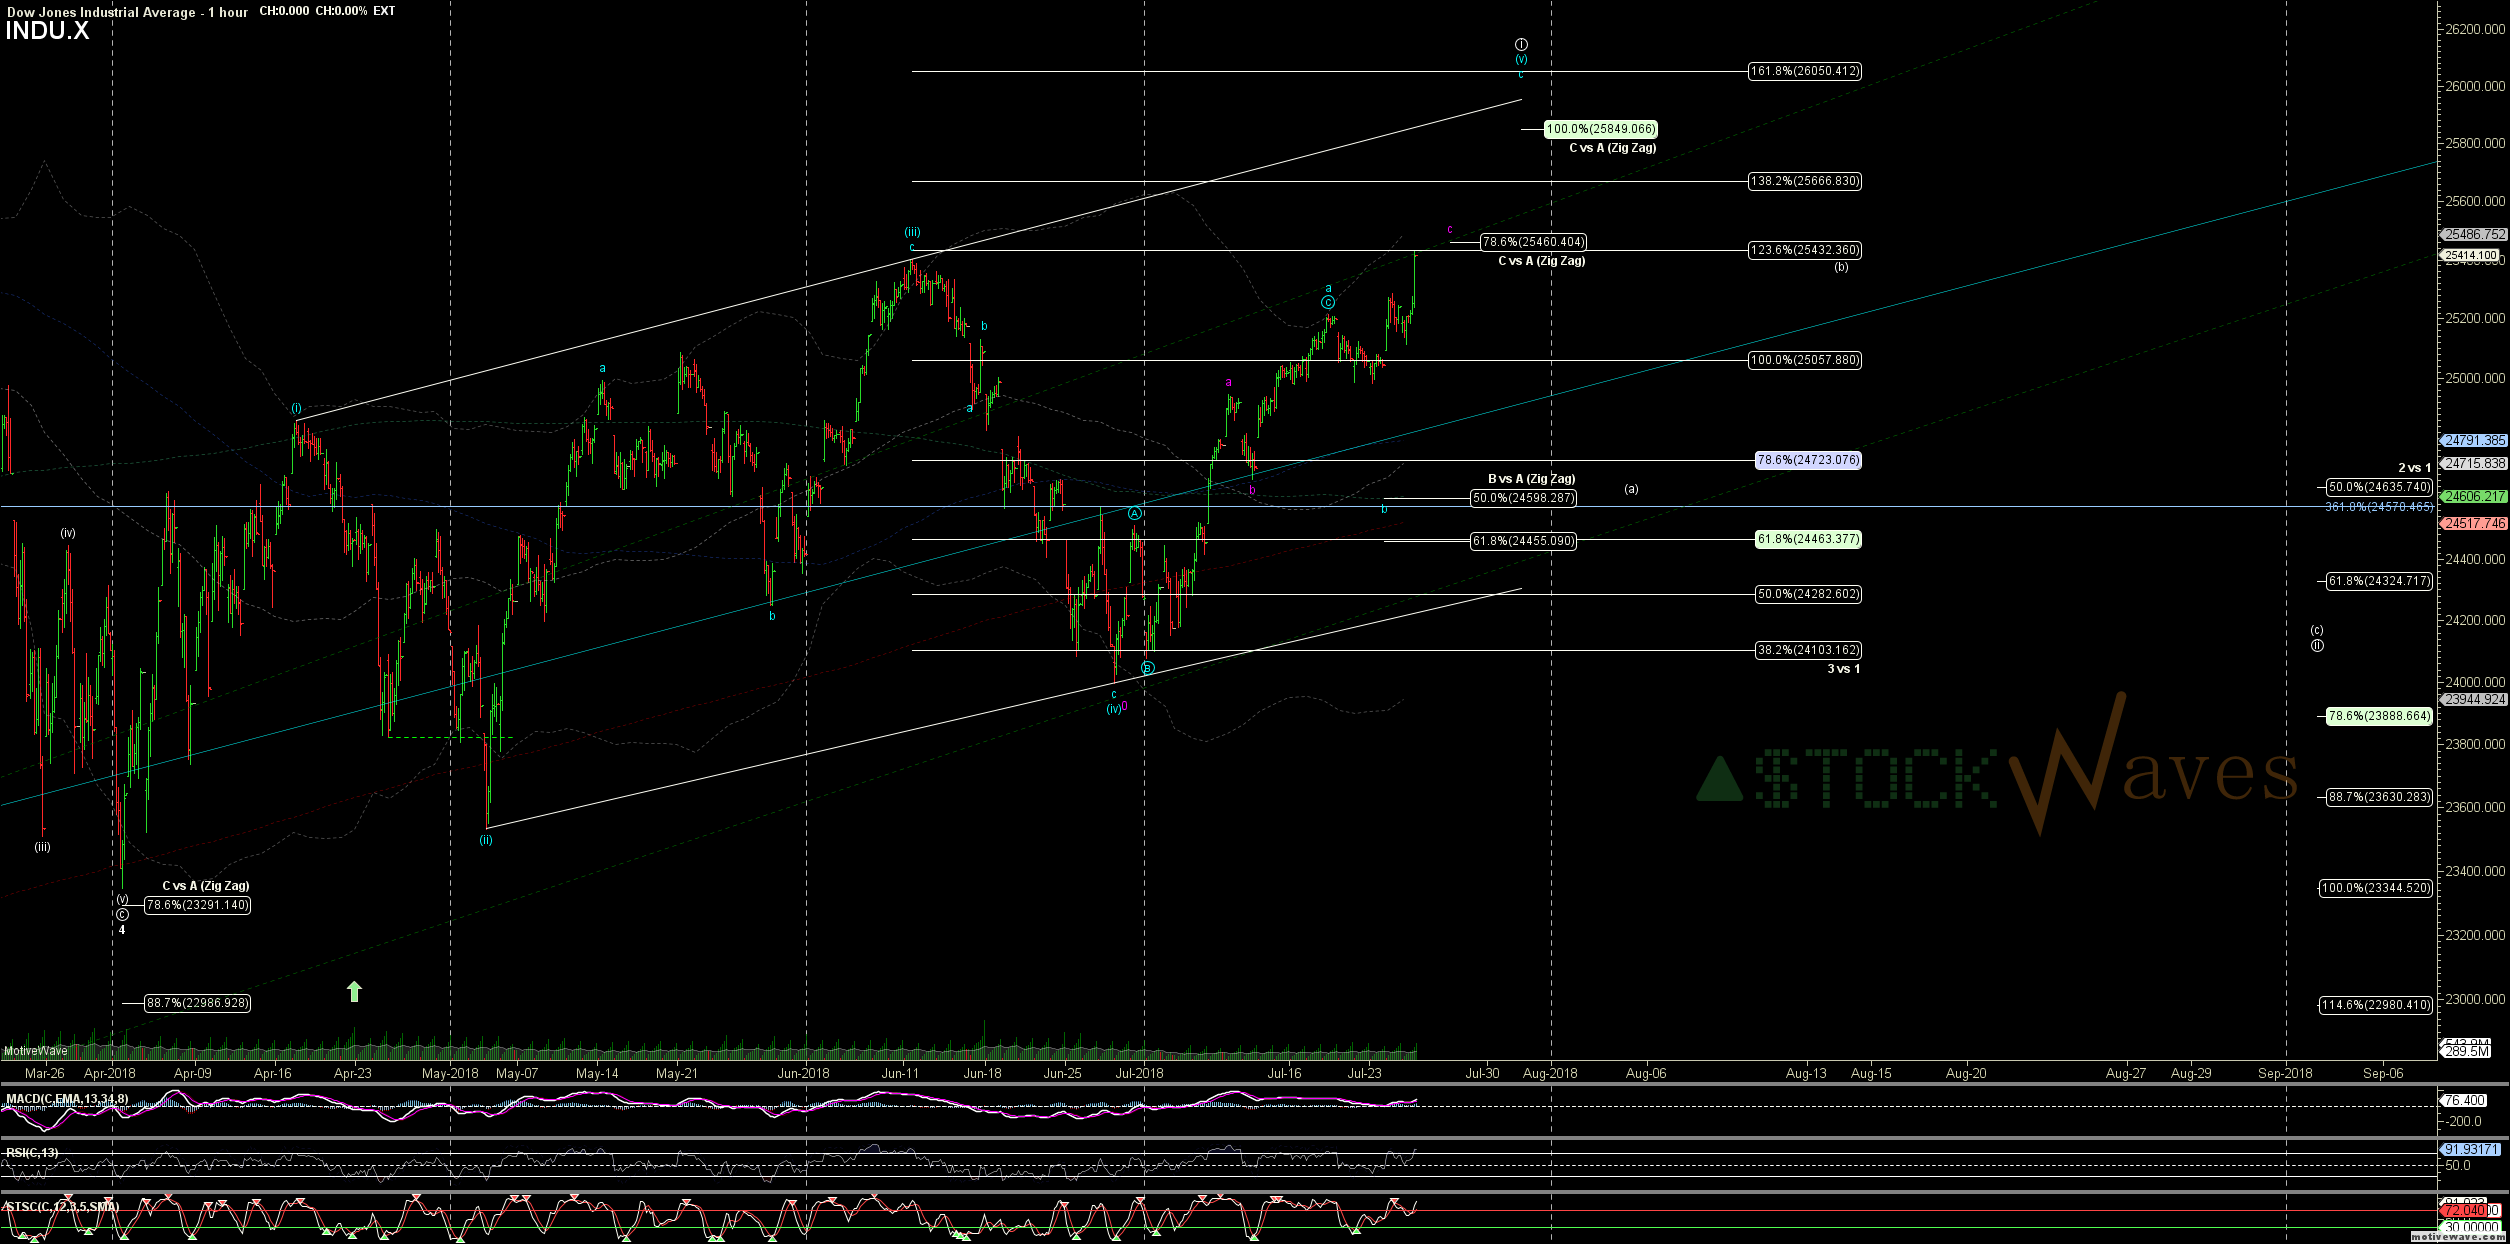Click the green 24606.217 price tag
This screenshot has width=2510, height=1244.
click(x=2474, y=496)
